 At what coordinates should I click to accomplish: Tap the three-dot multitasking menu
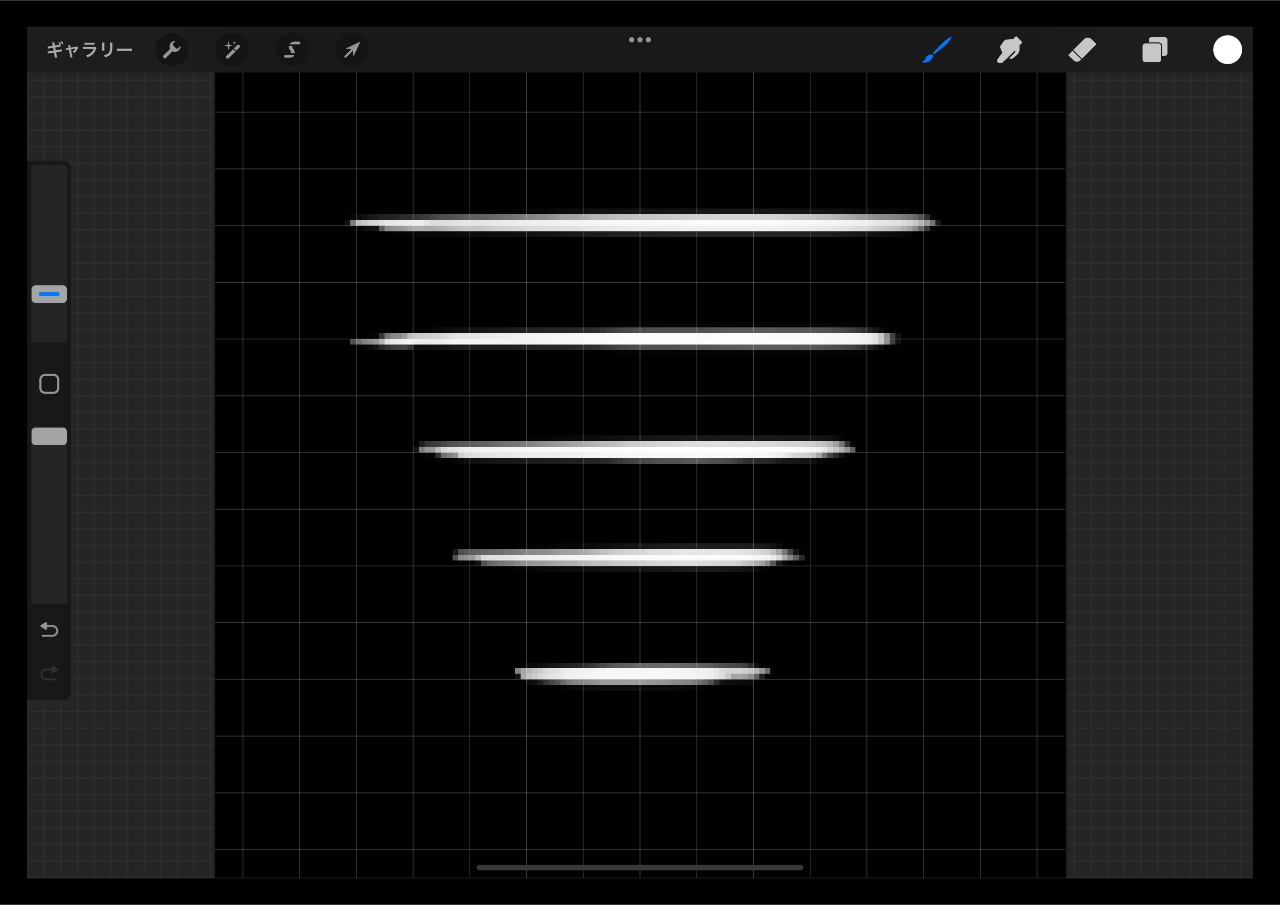[x=640, y=40]
